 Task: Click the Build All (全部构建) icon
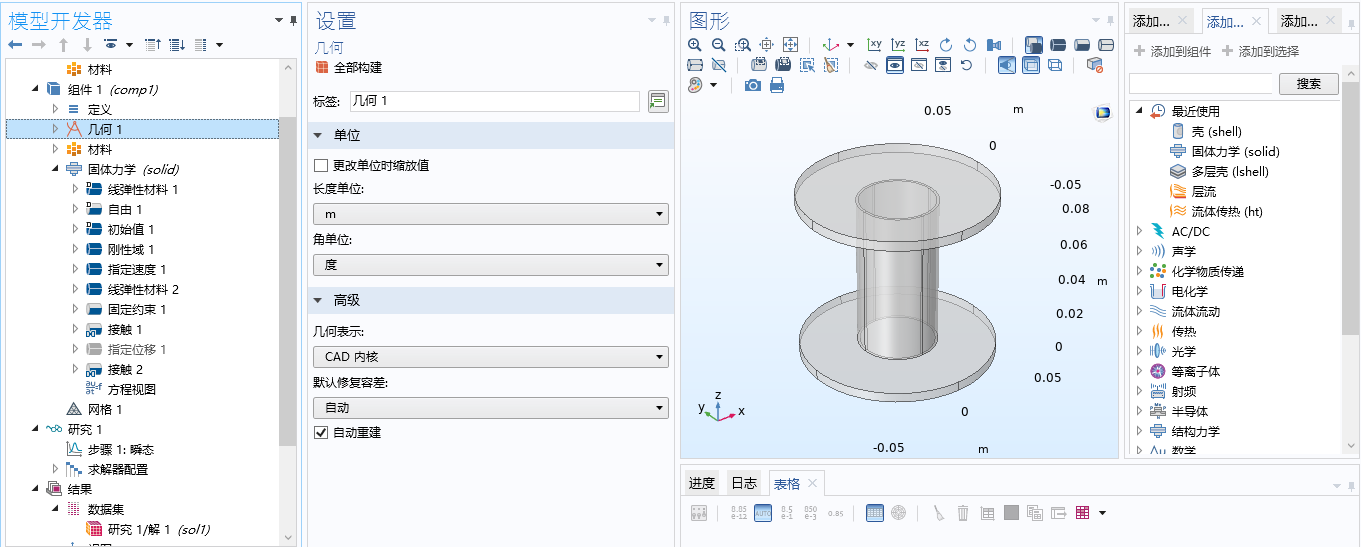click(x=321, y=68)
